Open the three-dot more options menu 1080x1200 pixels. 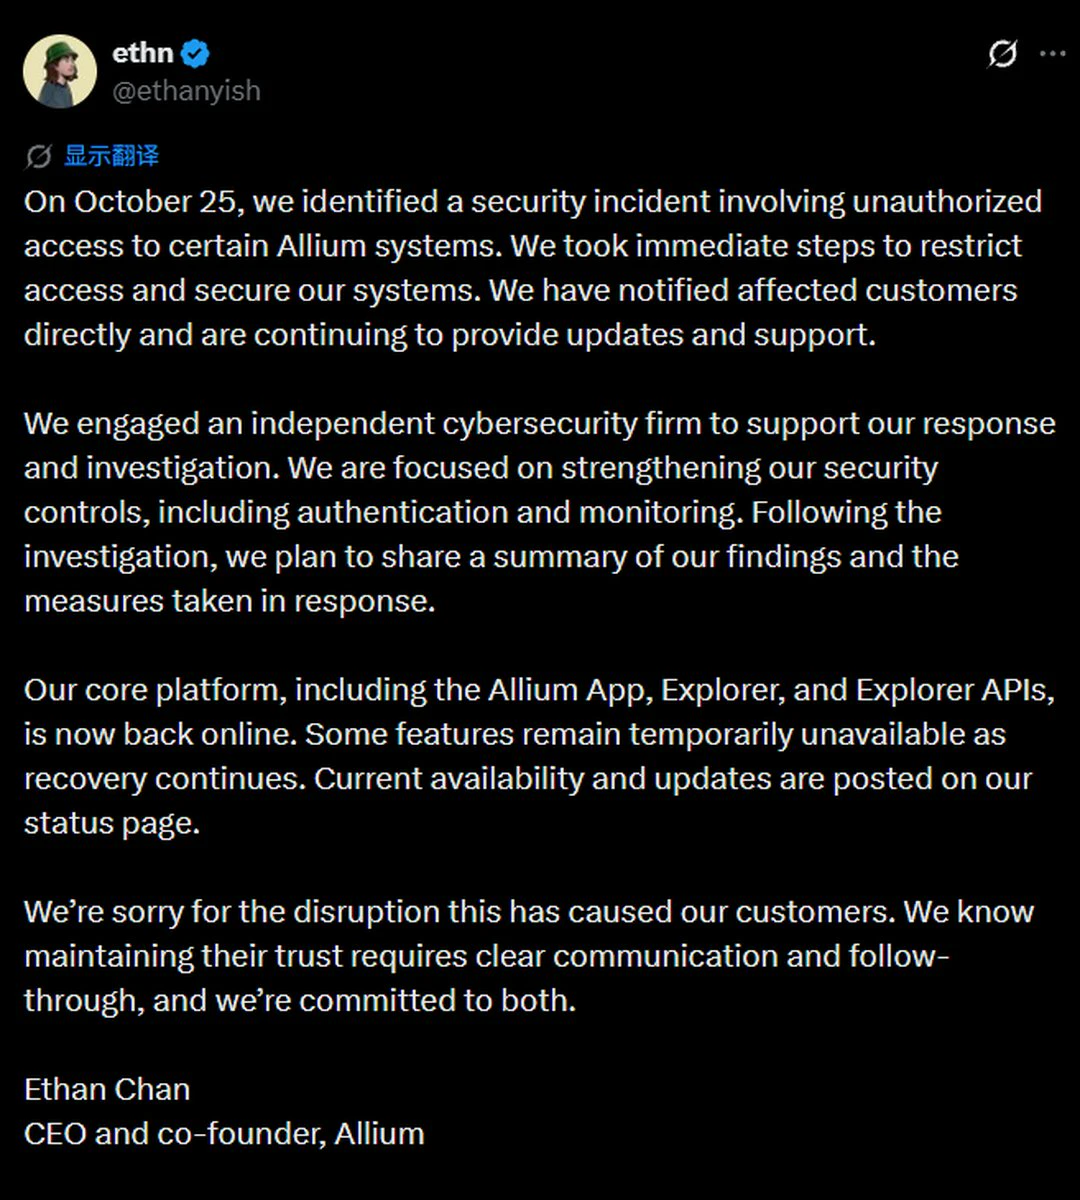1053,54
